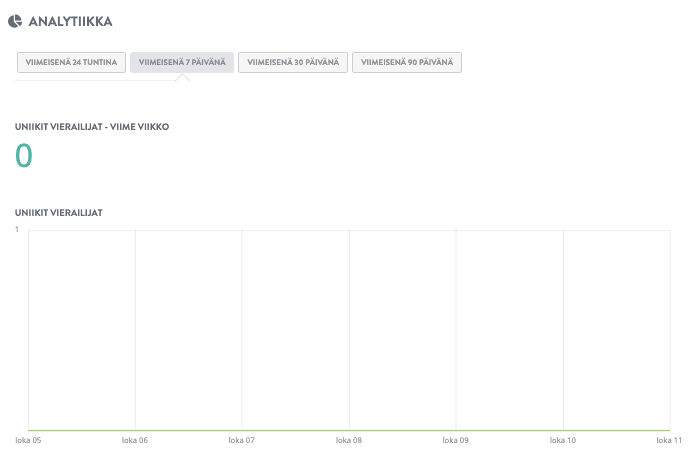Click the ANALYTIIKKA heading text
The image size is (691, 459).
coord(71,22)
